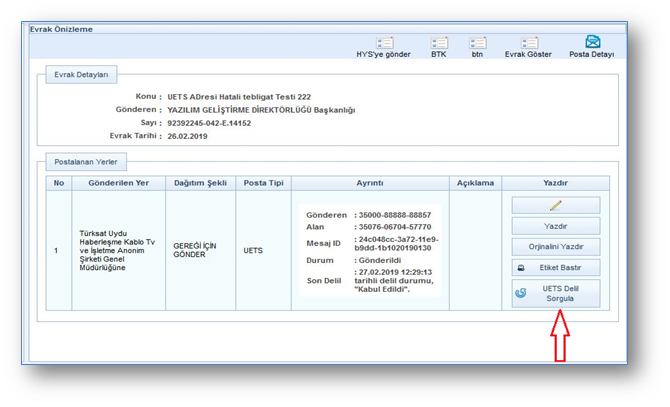
Task: Click the UETS Delil Sorgula icon
Action: tap(521, 293)
